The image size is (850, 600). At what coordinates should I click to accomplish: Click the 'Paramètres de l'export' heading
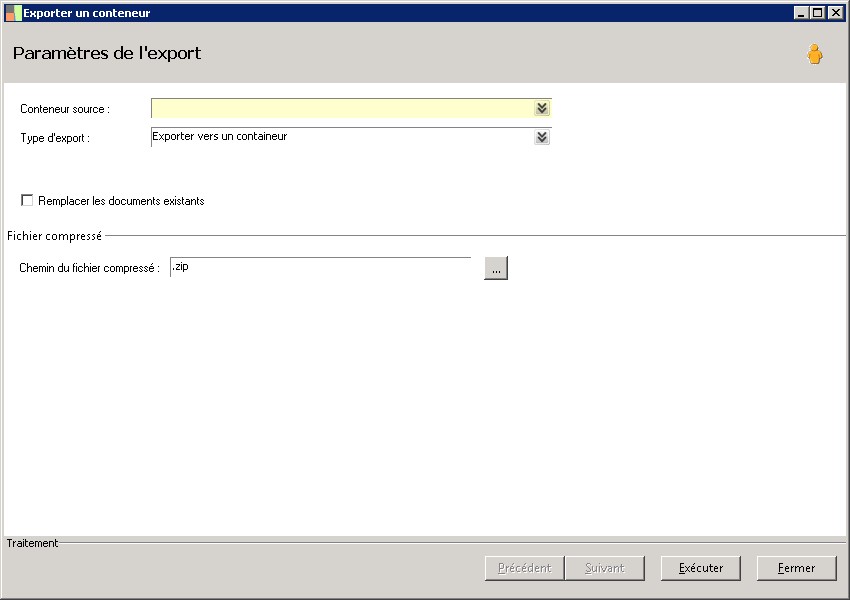coord(107,53)
